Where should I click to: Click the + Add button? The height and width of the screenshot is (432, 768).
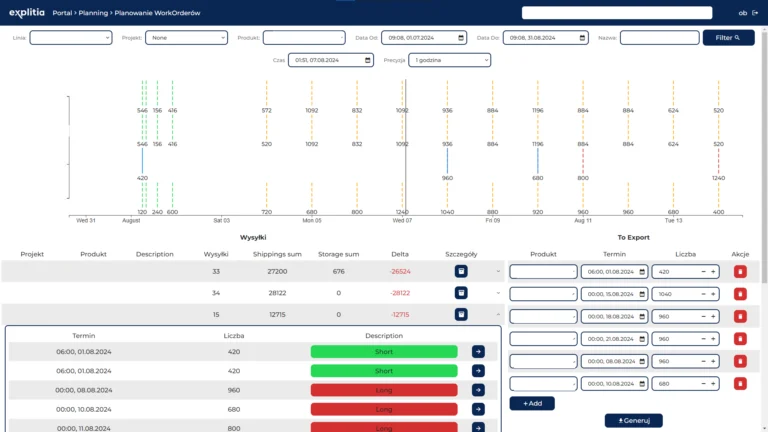coord(532,404)
